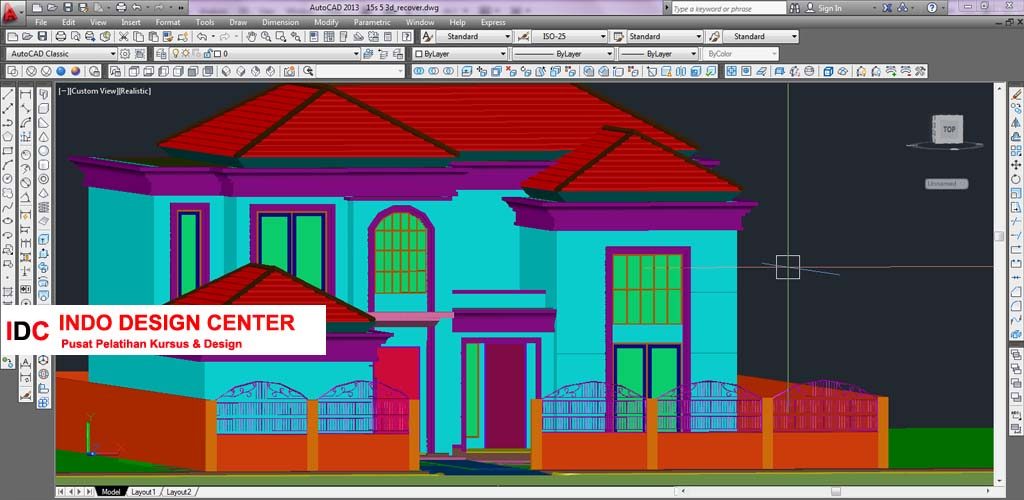The width and height of the screenshot is (1024, 500).
Task: Select the Box solid modeling tool
Action: point(43,108)
